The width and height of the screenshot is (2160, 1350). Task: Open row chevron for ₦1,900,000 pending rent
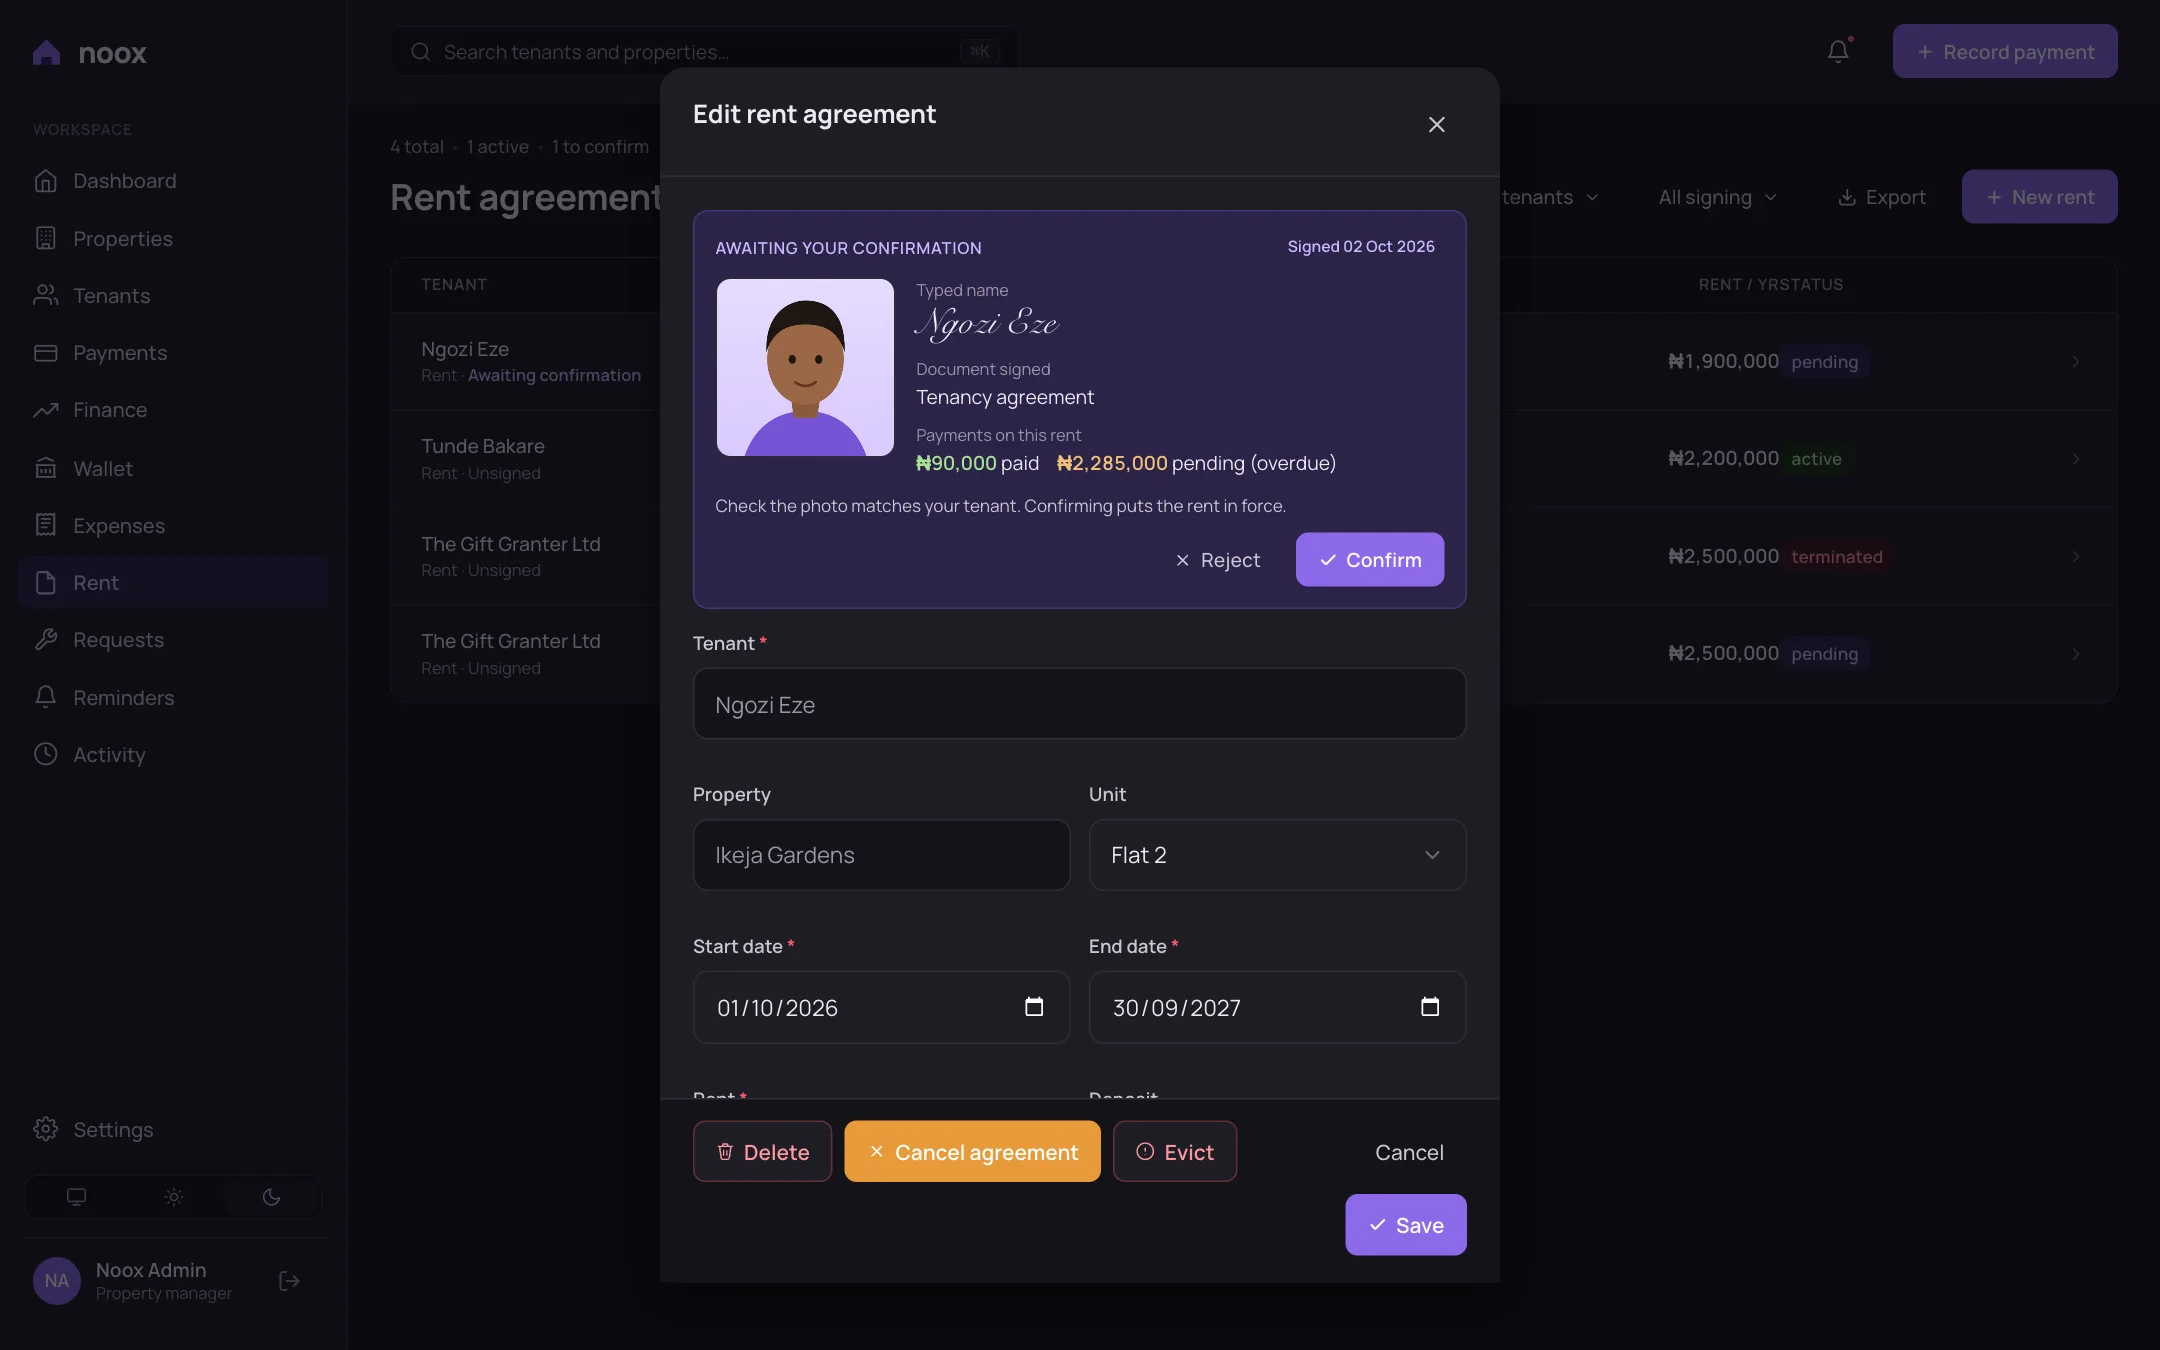coord(2076,361)
